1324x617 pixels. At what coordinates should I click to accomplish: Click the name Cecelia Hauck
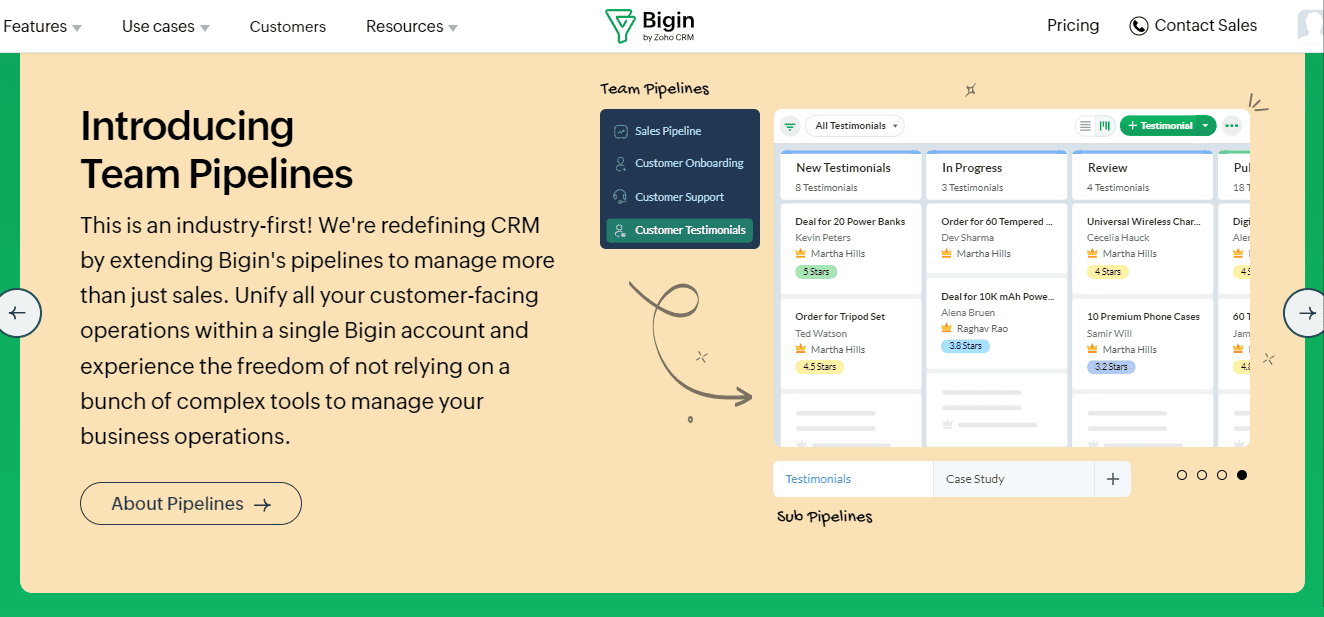[1118, 238]
